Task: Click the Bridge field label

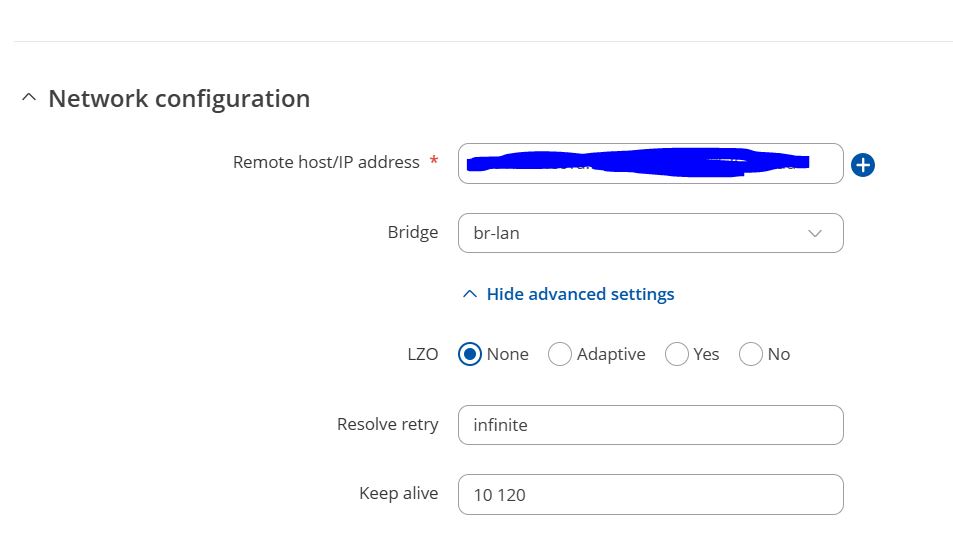Action: pyautogui.click(x=413, y=232)
